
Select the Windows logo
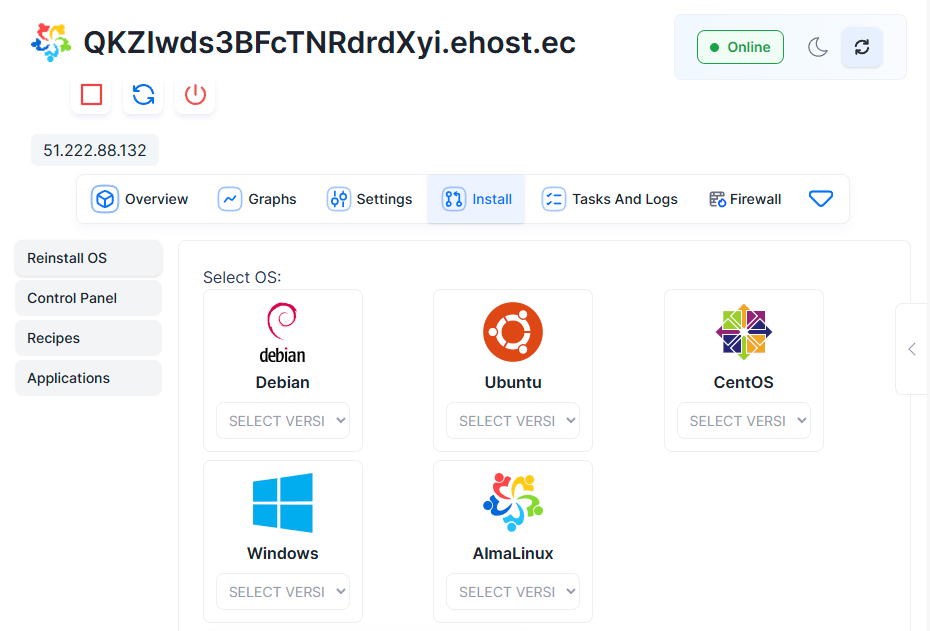click(283, 503)
